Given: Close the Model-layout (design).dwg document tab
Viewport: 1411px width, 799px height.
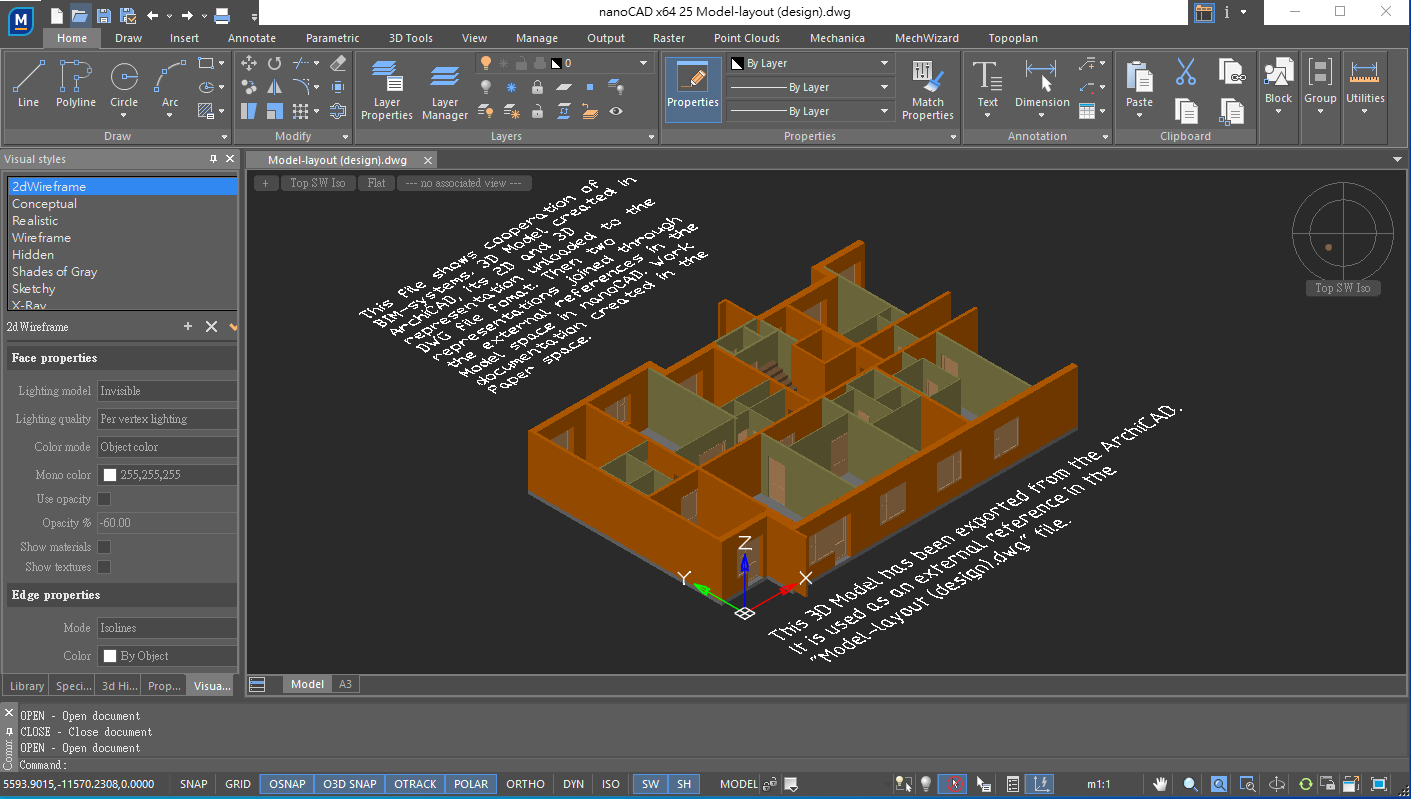Looking at the screenshot, I should (x=428, y=160).
